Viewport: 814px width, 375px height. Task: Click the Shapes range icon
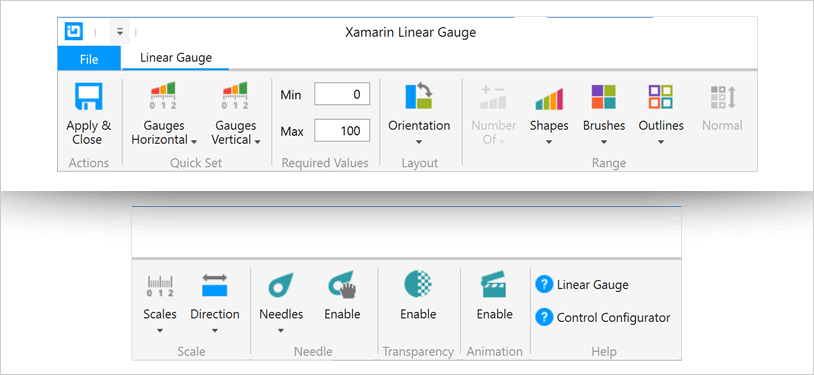coord(549,99)
